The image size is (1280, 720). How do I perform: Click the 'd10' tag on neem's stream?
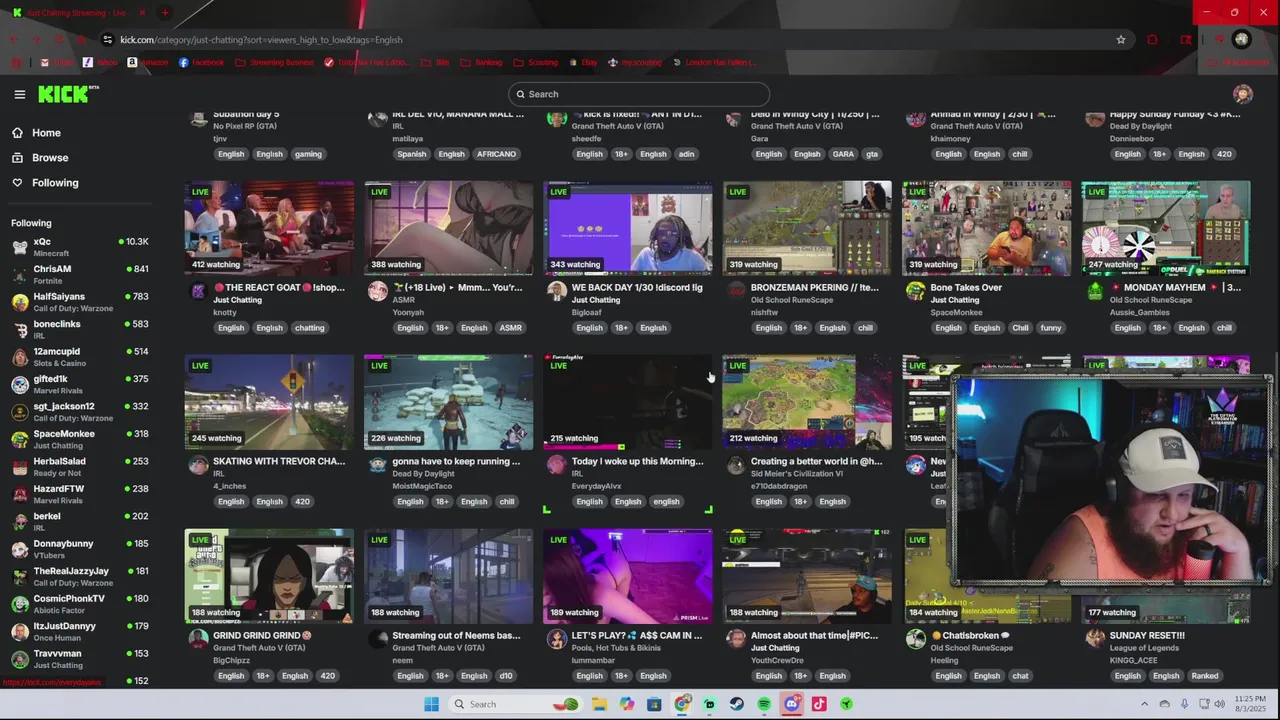506,676
